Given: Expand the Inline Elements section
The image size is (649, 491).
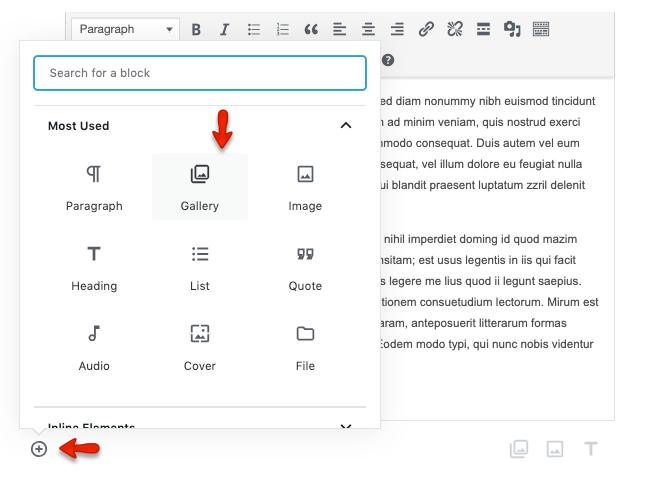Looking at the screenshot, I should tap(346, 427).
